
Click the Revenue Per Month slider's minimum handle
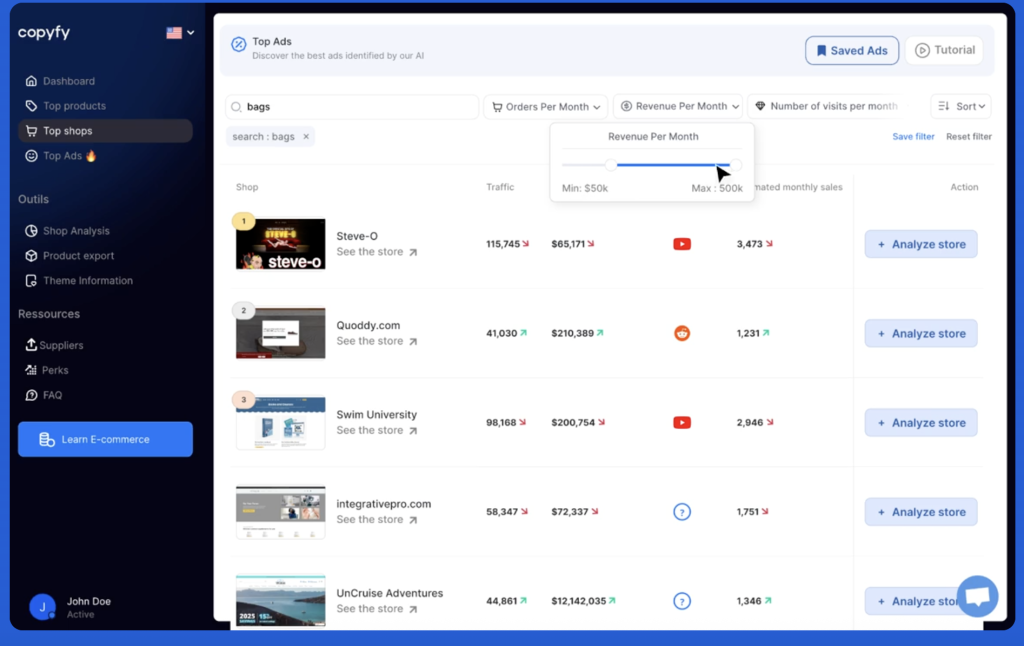click(611, 165)
